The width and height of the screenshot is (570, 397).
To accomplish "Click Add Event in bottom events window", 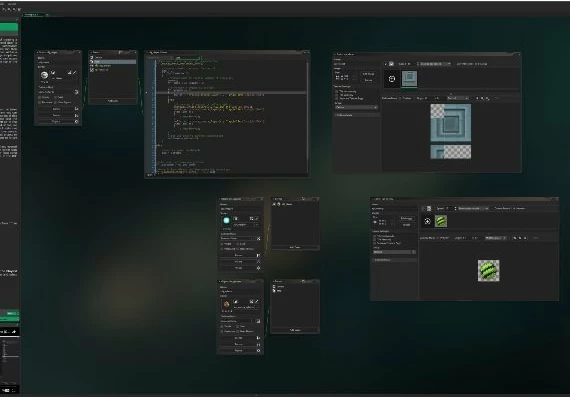I will 295,330.
